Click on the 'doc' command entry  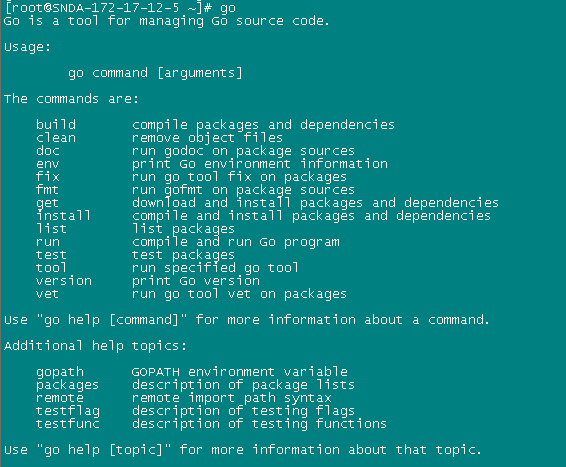coord(48,150)
